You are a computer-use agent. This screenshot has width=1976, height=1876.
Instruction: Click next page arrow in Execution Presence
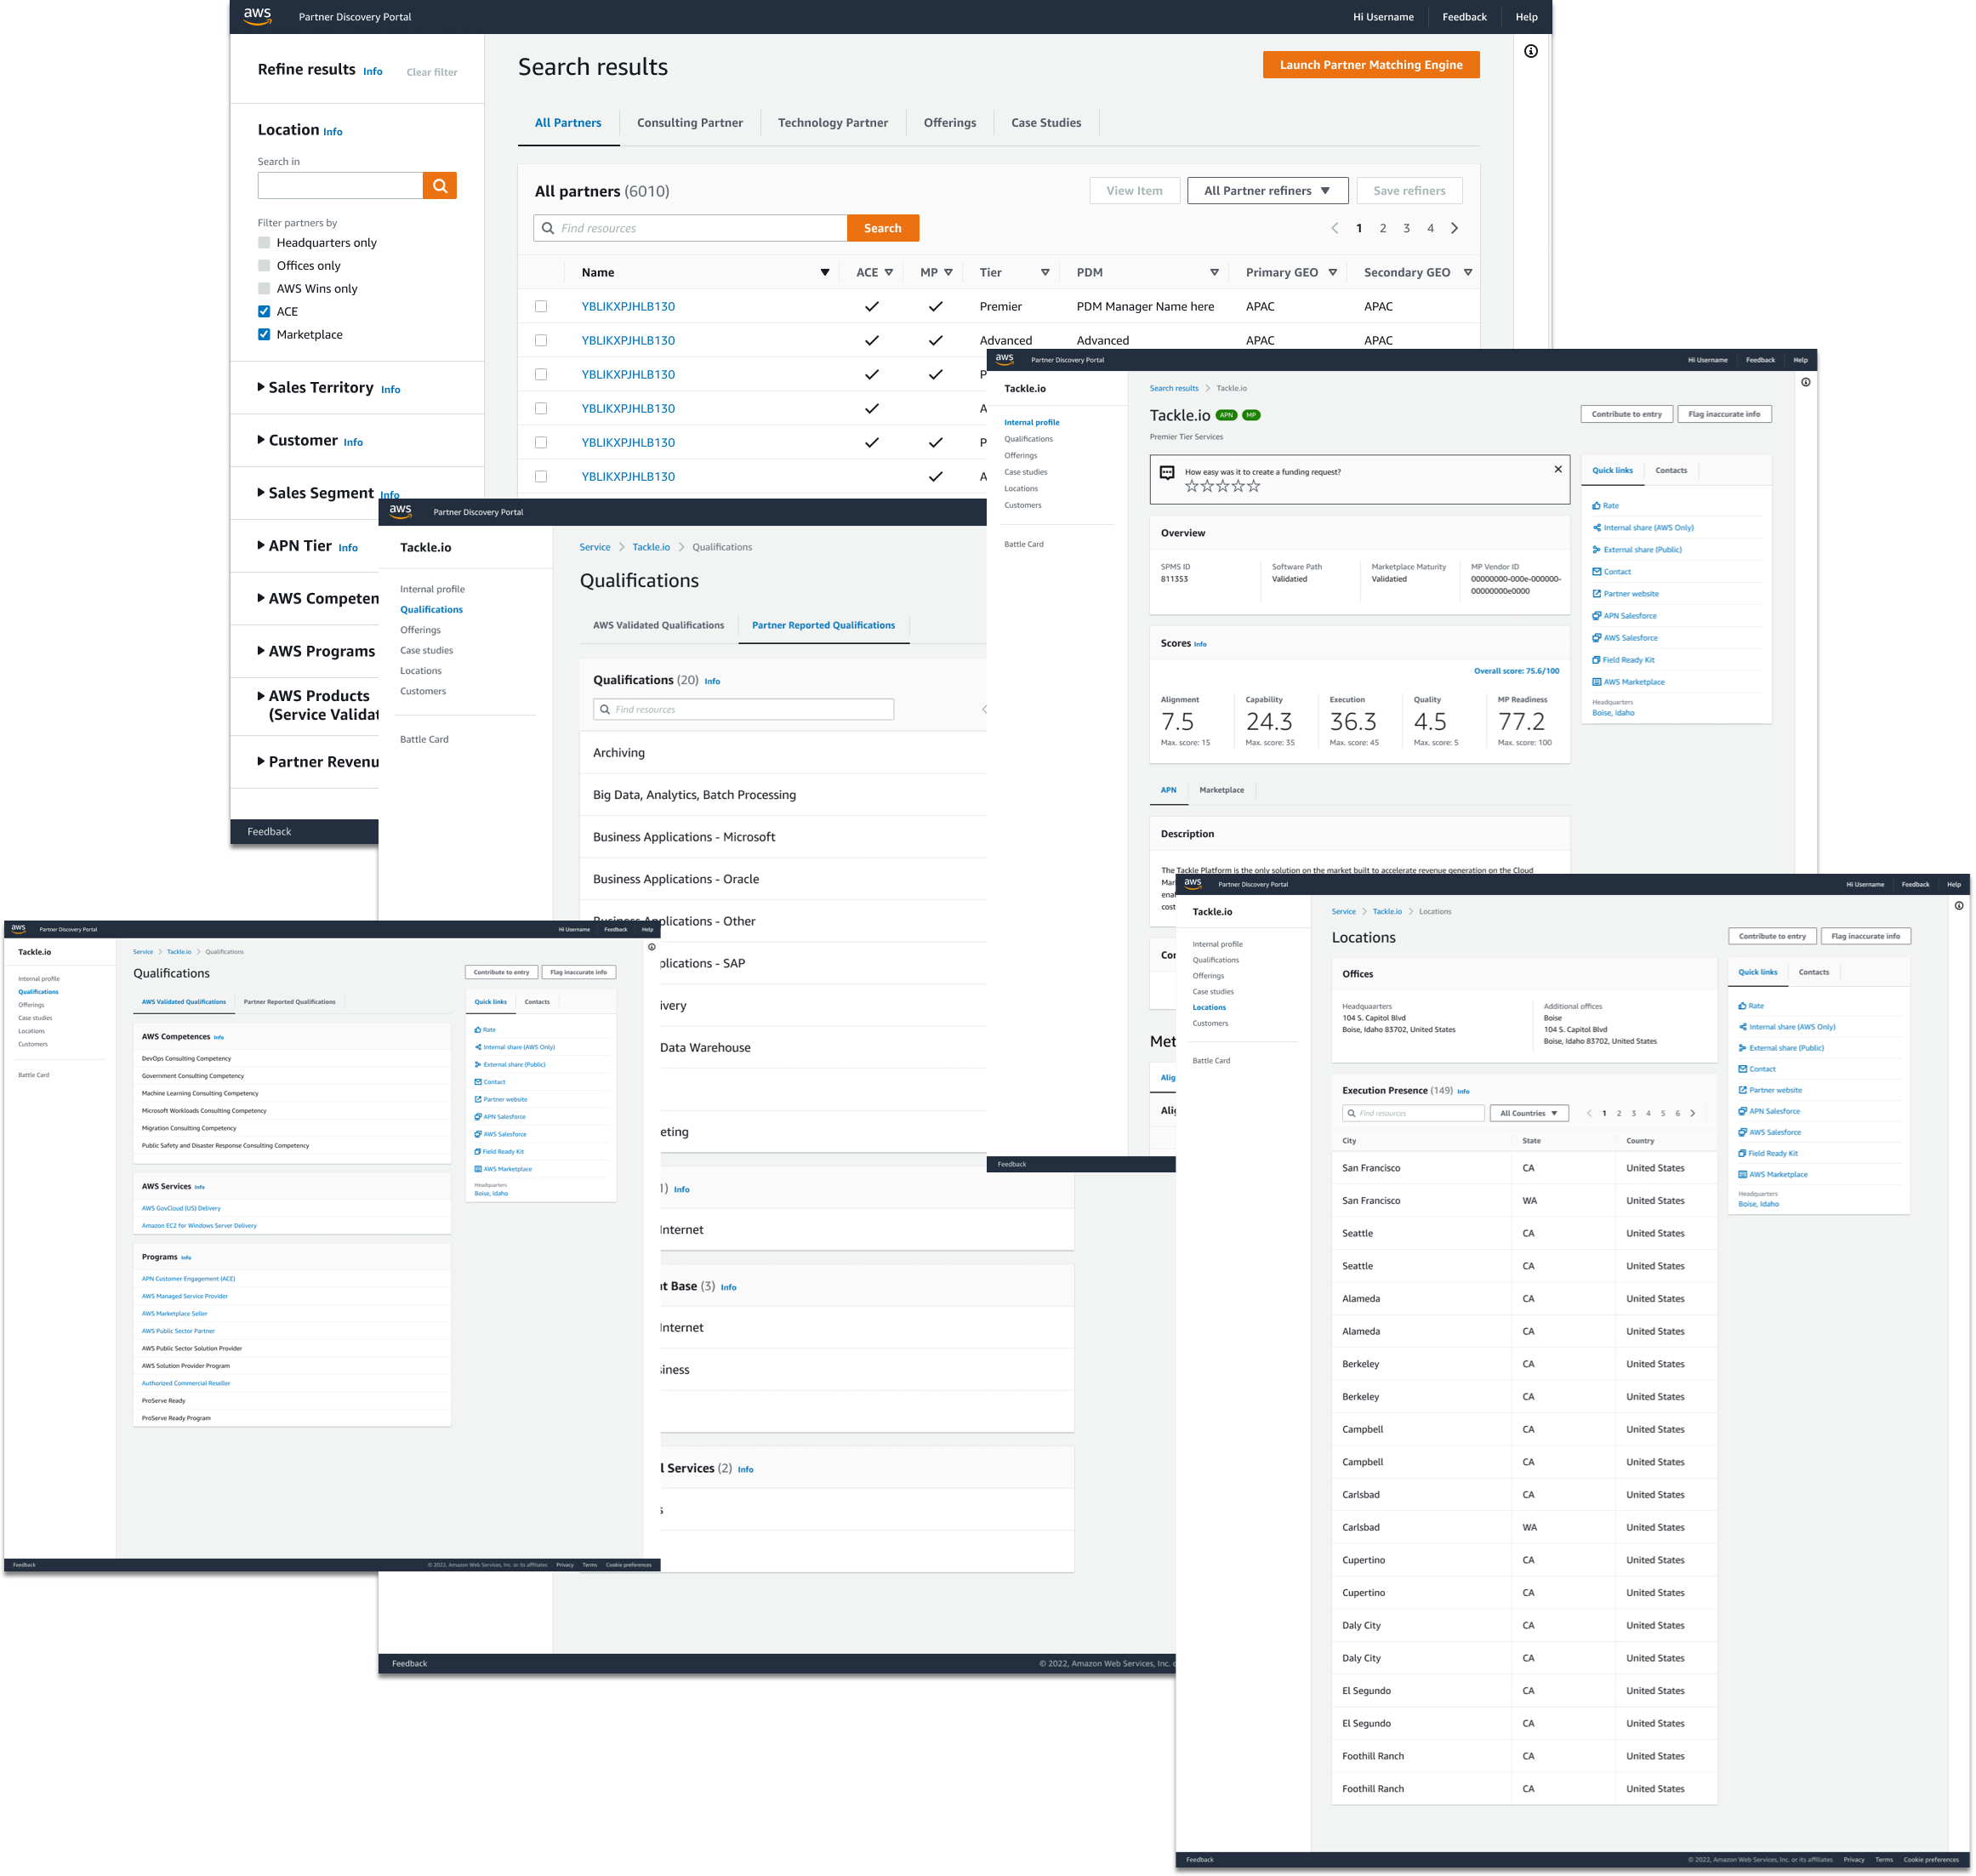click(1692, 1113)
